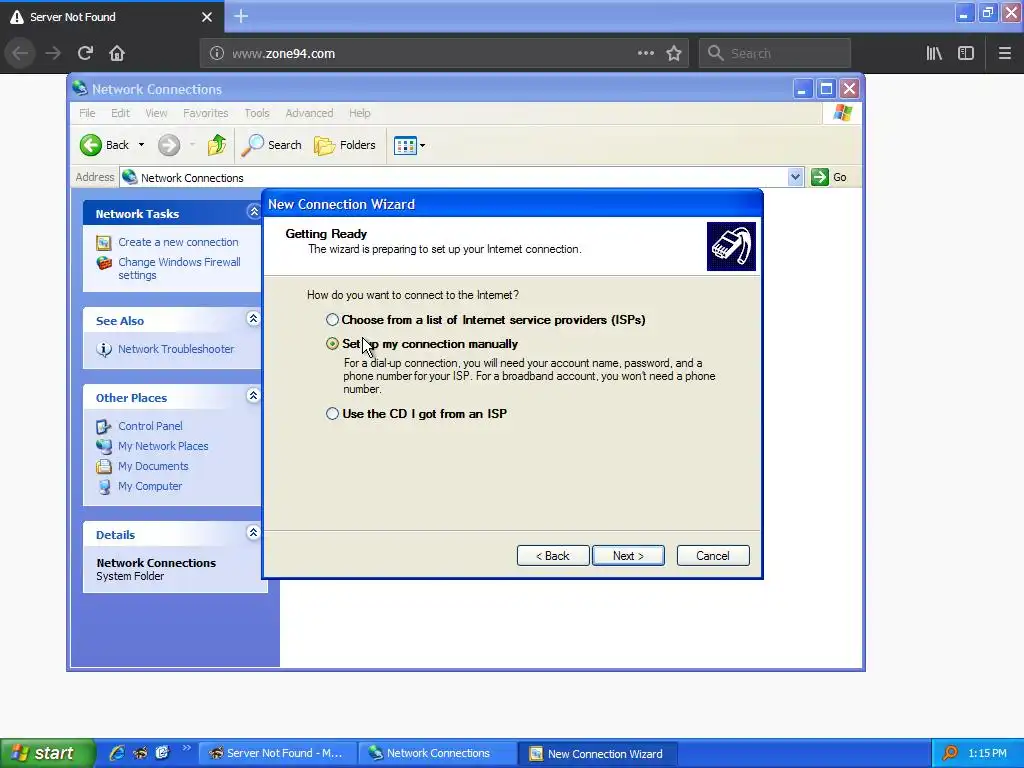Open Firefox Library icon
The height and width of the screenshot is (768, 1024).
click(x=934, y=54)
